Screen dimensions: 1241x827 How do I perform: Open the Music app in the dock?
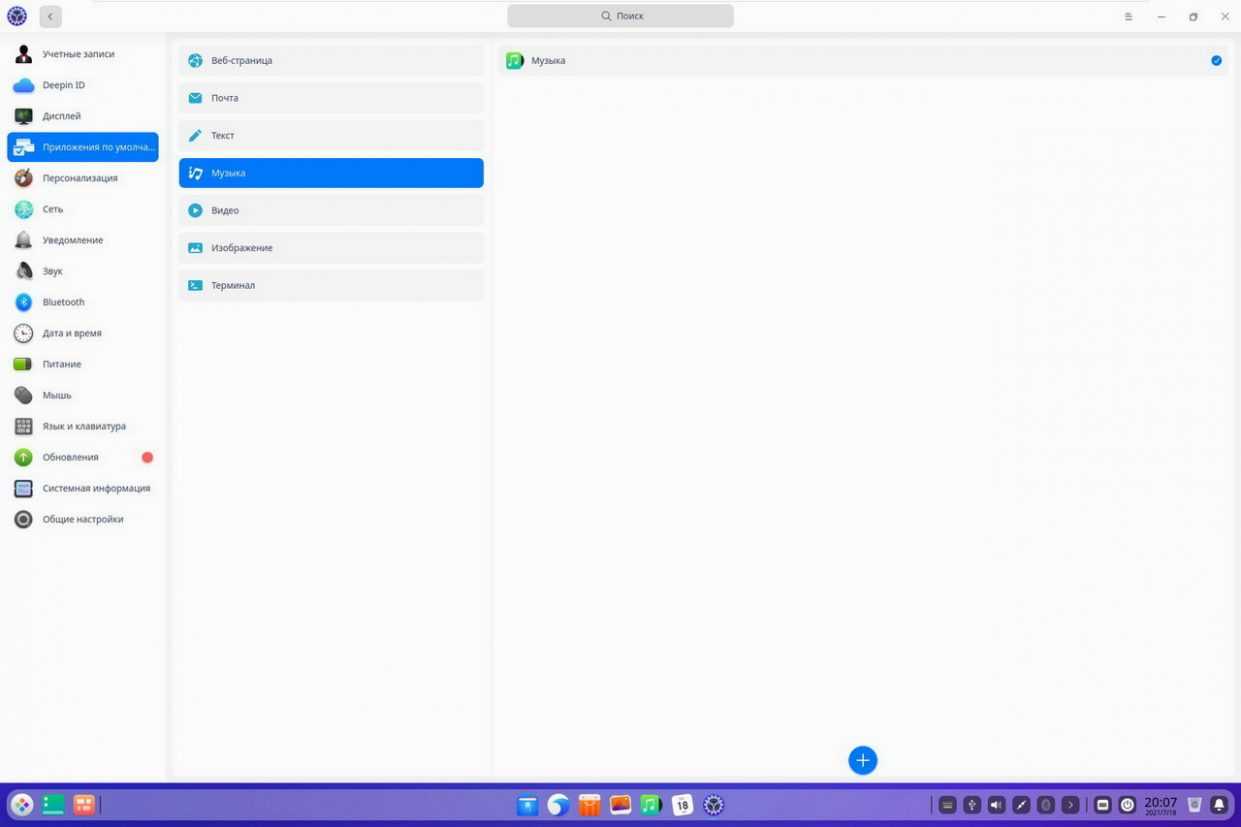click(651, 805)
